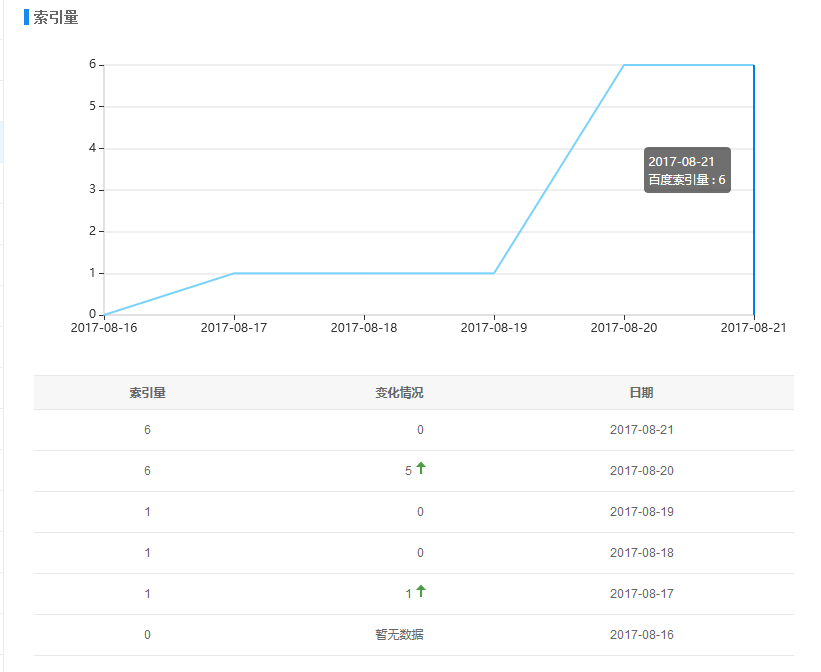
Task: Click the 日期 column header
Action: pyautogui.click(x=641, y=392)
